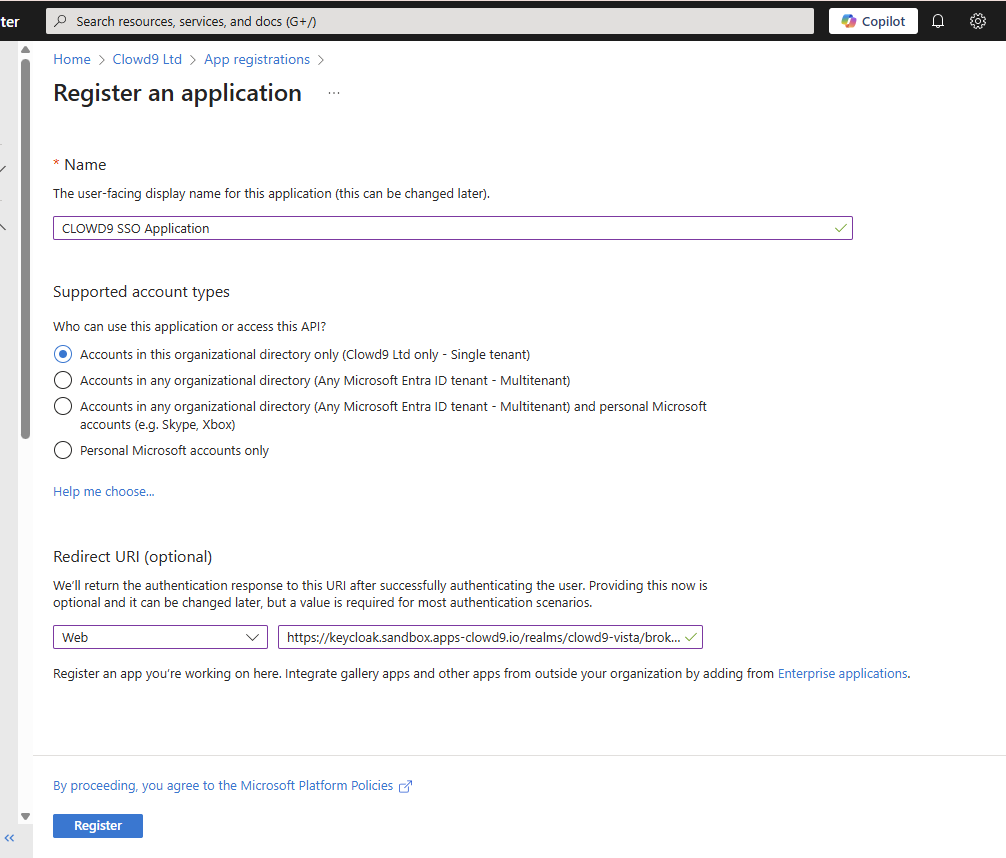Click the scrollbar down arrow
The image size is (1006, 858).
coord(26,817)
